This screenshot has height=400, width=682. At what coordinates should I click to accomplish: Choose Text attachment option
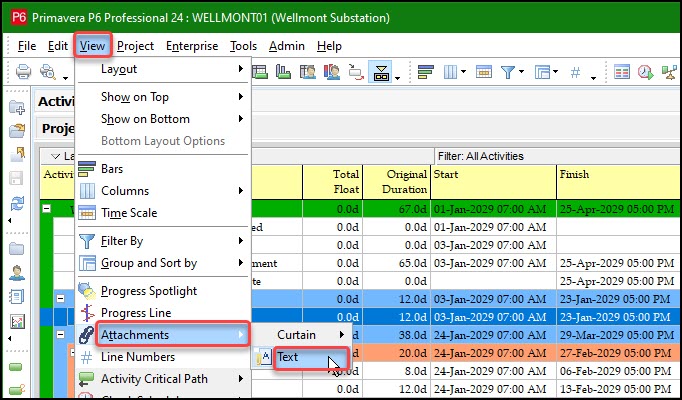click(302, 357)
